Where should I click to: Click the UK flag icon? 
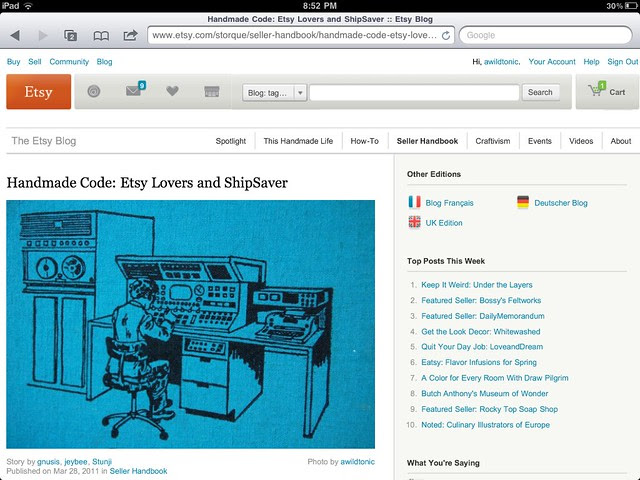point(414,222)
